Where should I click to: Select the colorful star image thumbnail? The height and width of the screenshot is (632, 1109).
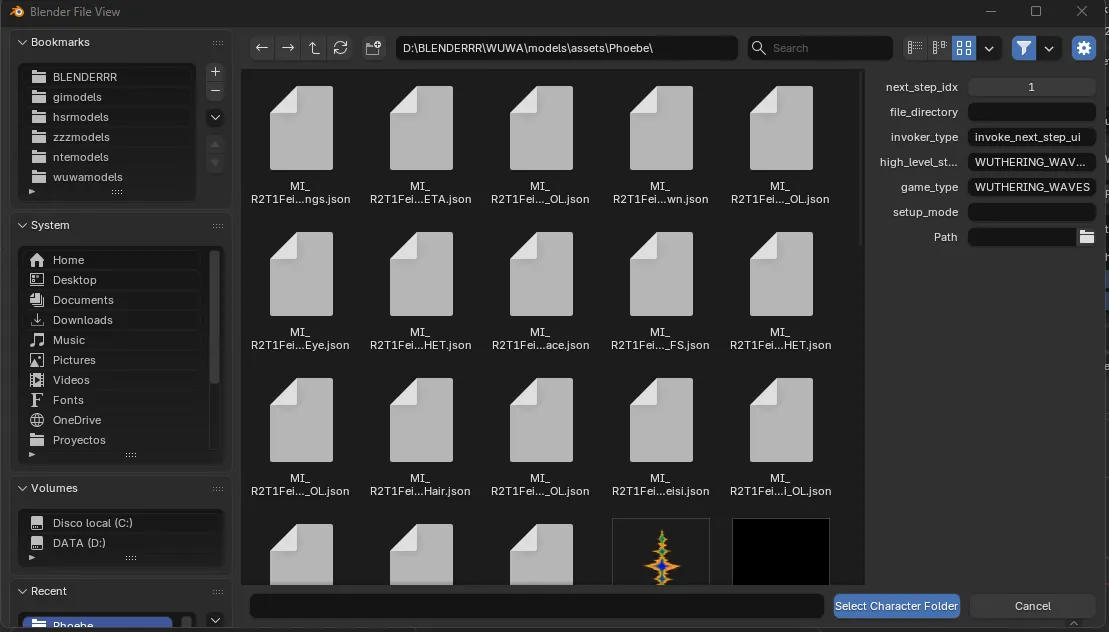point(661,552)
